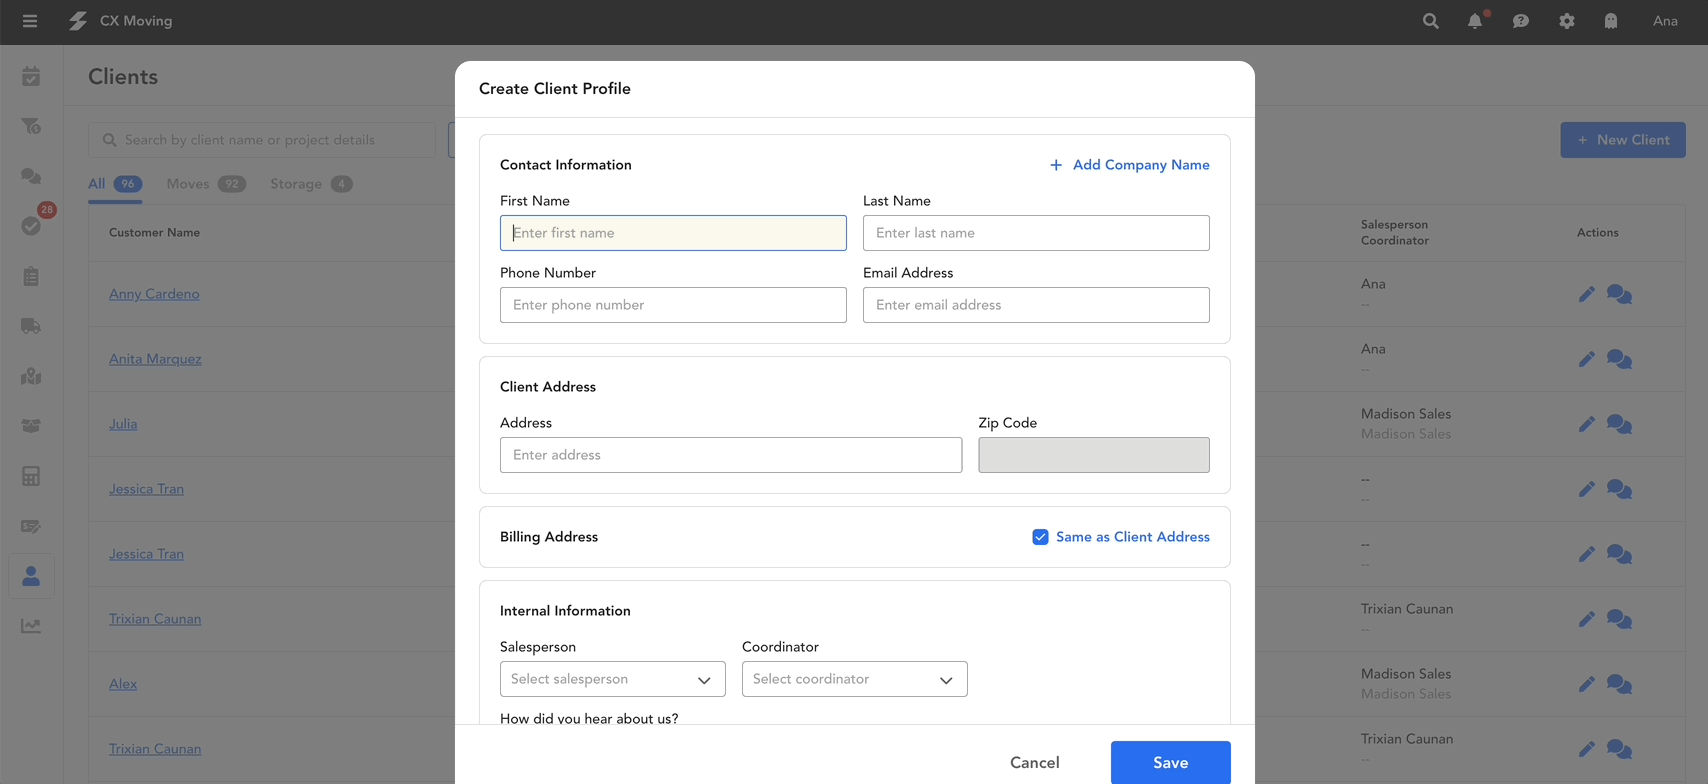Open the chat icon for Anita Marquez row
Image resolution: width=1708 pixels, height=784 pixels.
tap(1619, 359)
